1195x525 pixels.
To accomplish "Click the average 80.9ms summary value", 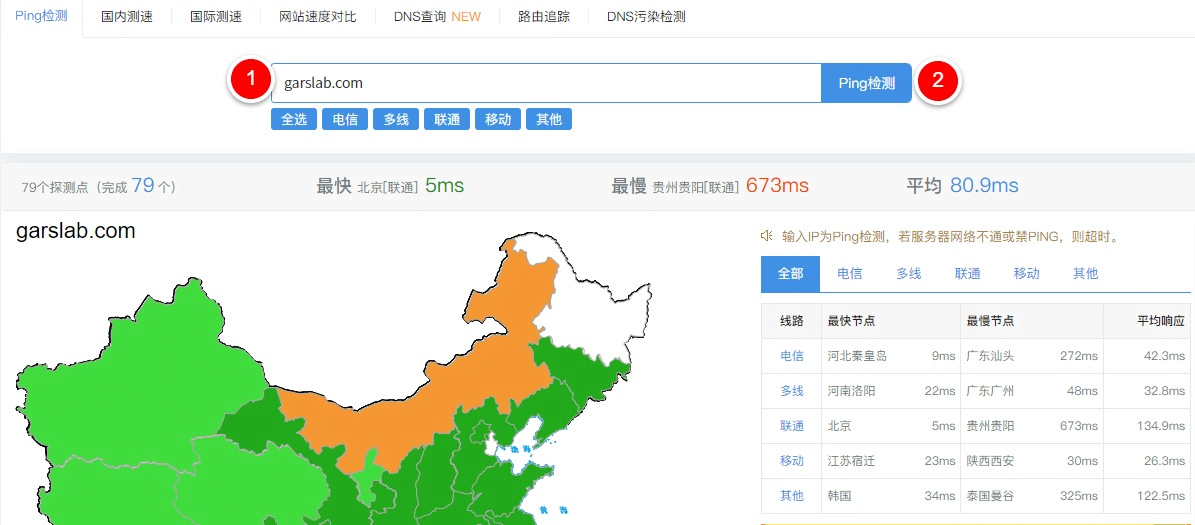I will tap(984, 185).
